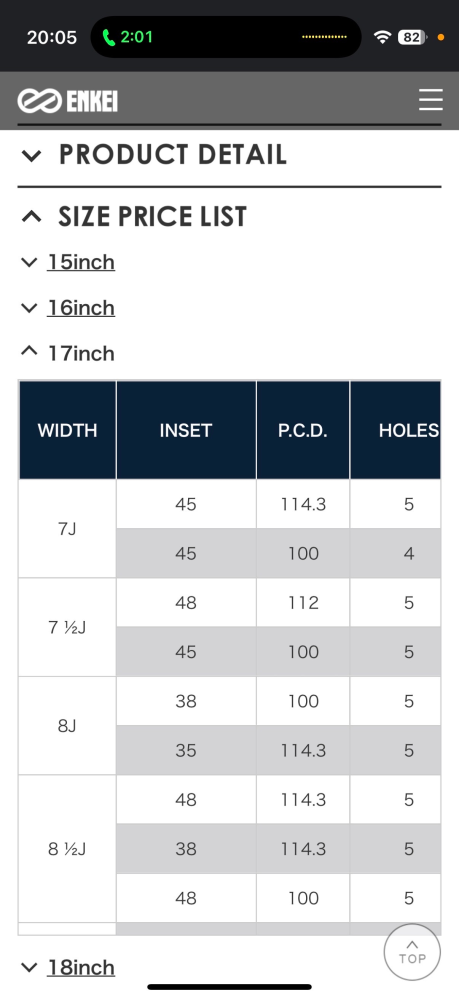The height and width of the screenshot is (999, 459).
Task: Click the INSET column header
Action: click(186, 430)
